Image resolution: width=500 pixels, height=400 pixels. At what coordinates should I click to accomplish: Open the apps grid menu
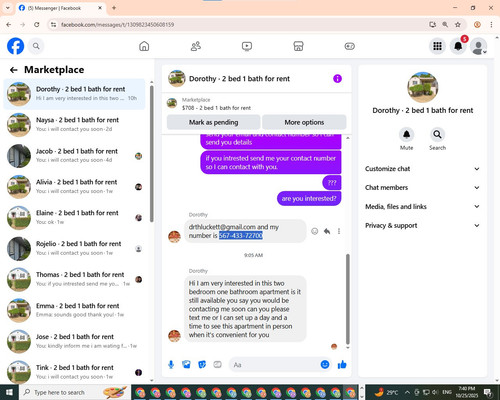(437, 46)
